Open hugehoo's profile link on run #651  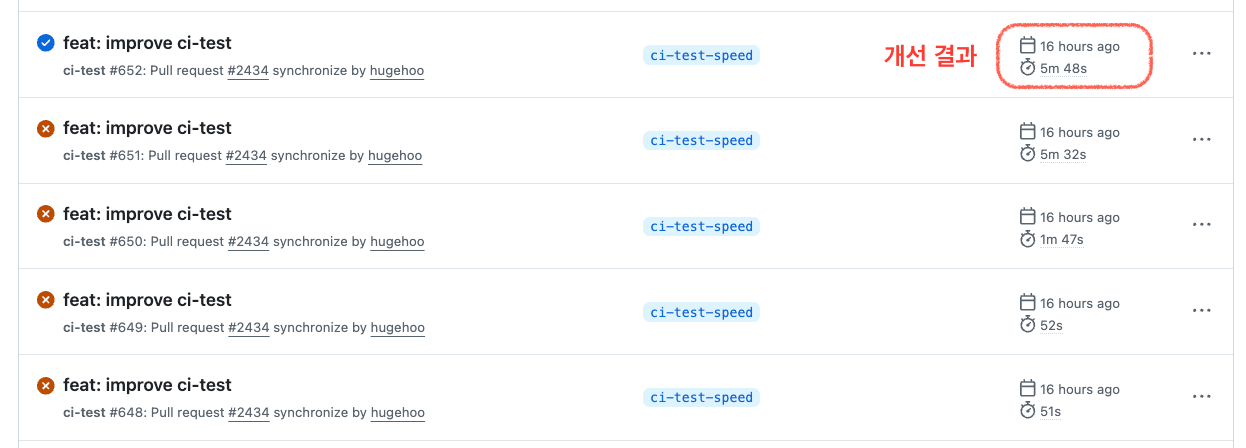tap(395, 156)
